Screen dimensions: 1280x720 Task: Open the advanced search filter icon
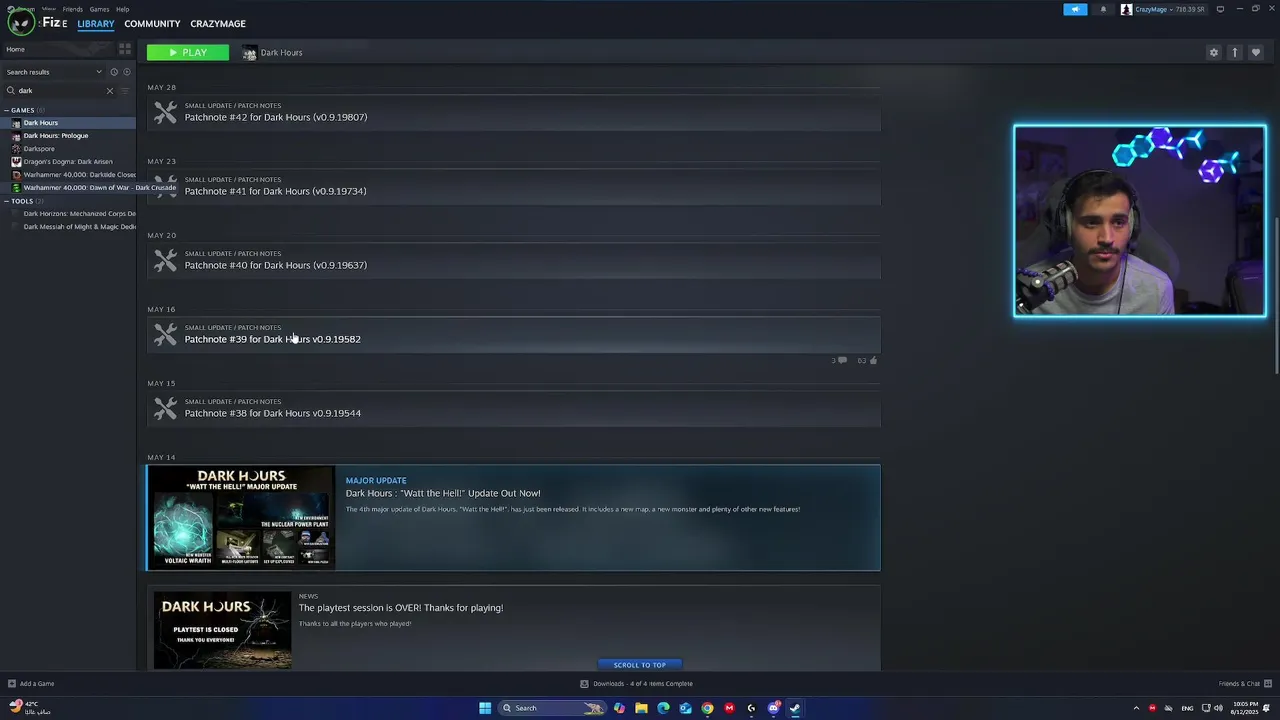125,91
